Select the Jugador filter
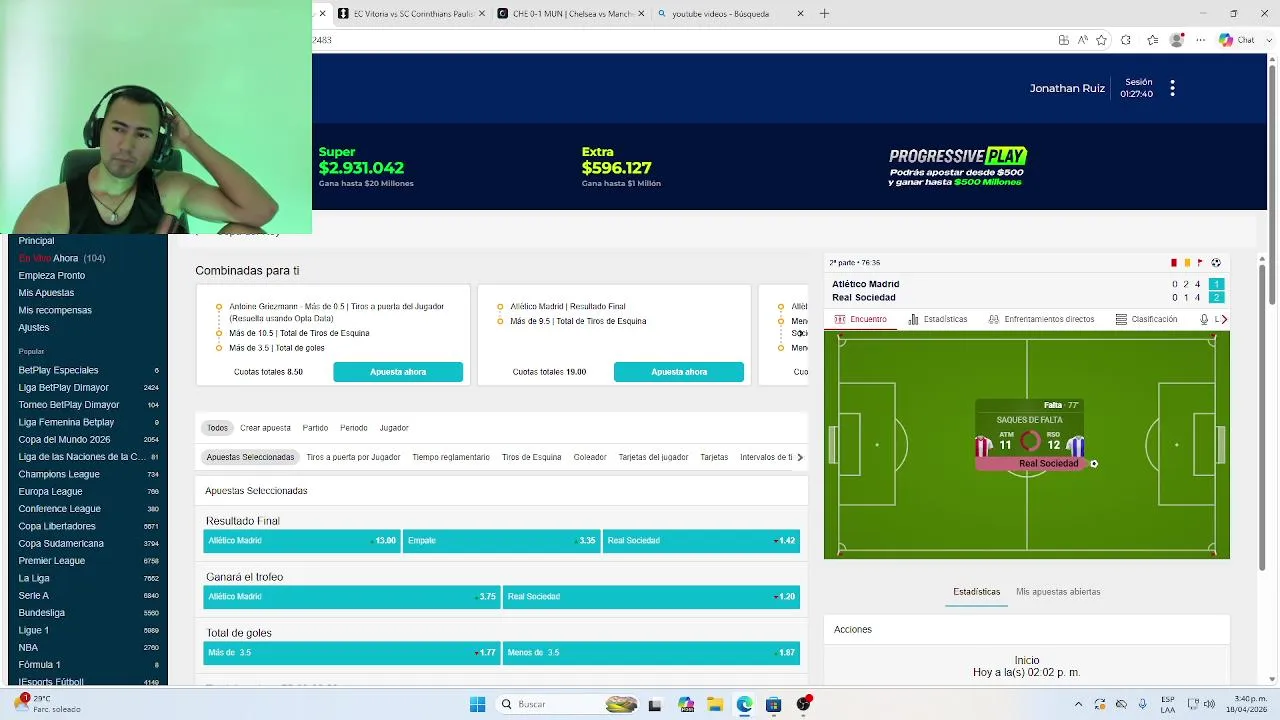The width and height of the screenshot is (1280, 720). click(394, 428)
